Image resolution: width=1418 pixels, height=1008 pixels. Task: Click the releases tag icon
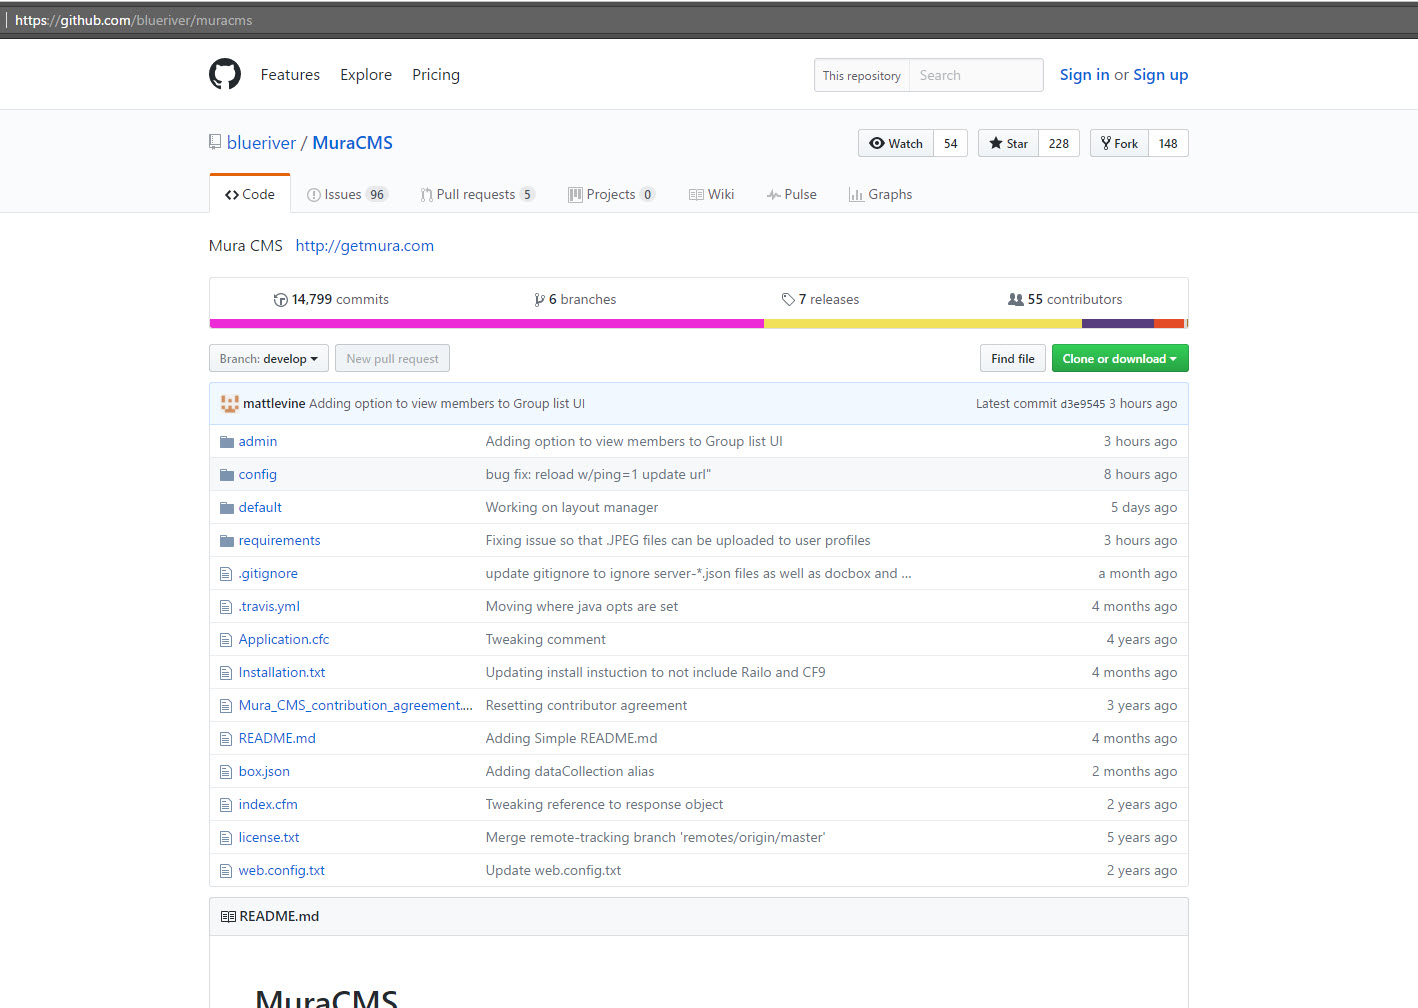pos(788,299)
